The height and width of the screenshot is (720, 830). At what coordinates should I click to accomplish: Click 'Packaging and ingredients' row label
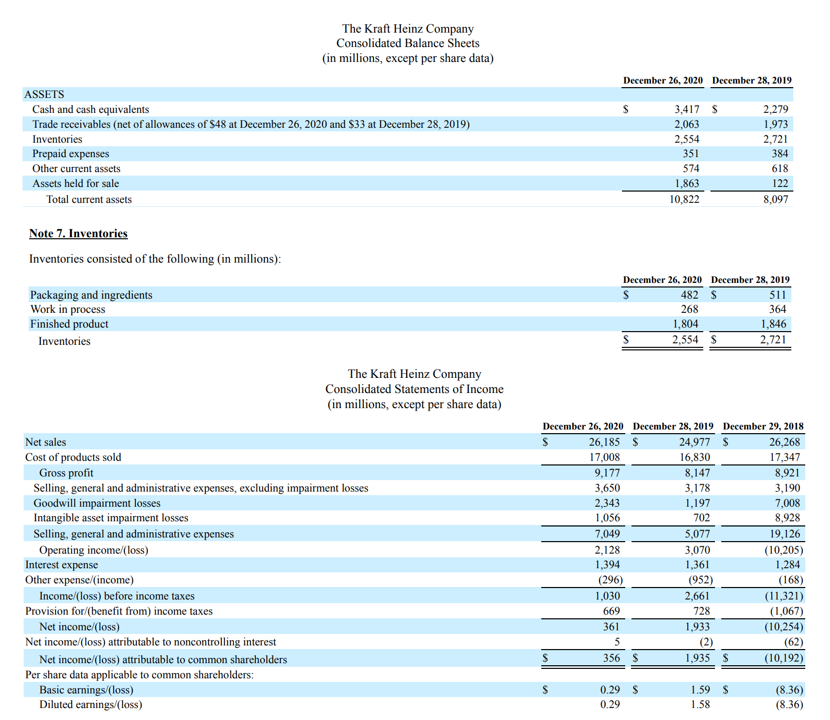pos(91,295)
